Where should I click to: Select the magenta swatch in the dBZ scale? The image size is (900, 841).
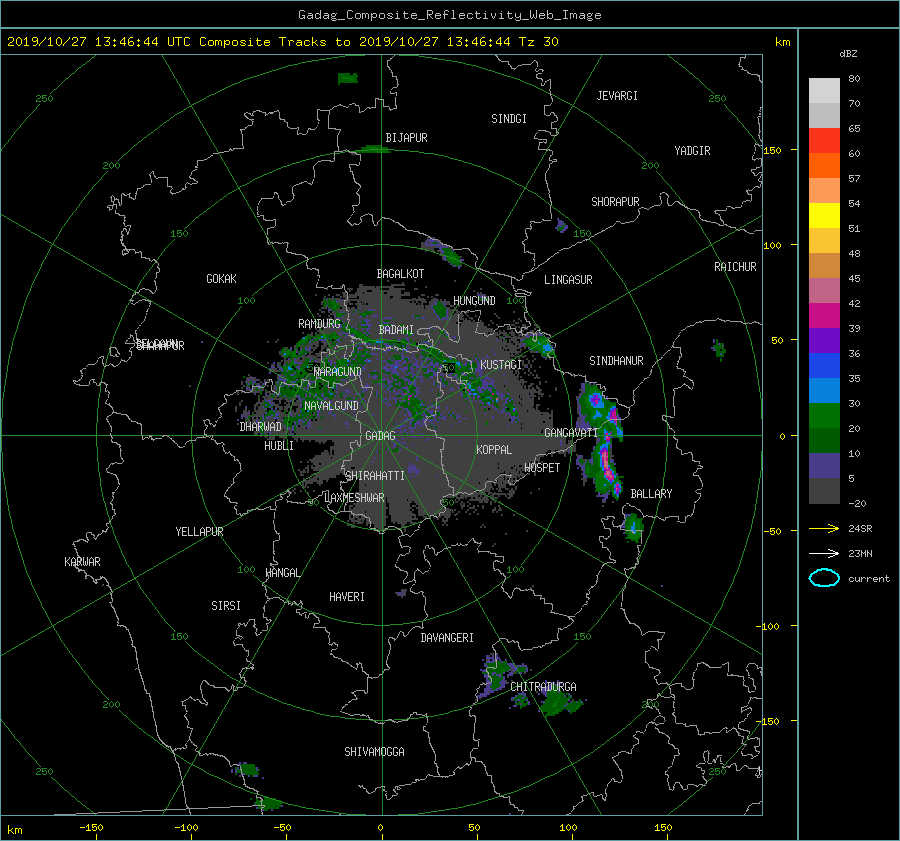point(824,315)
